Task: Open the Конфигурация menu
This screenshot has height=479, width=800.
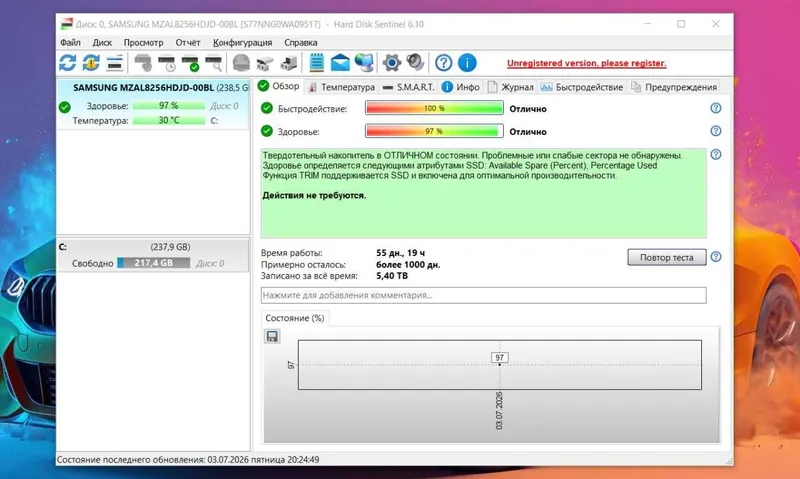Action: pos(242,42)
